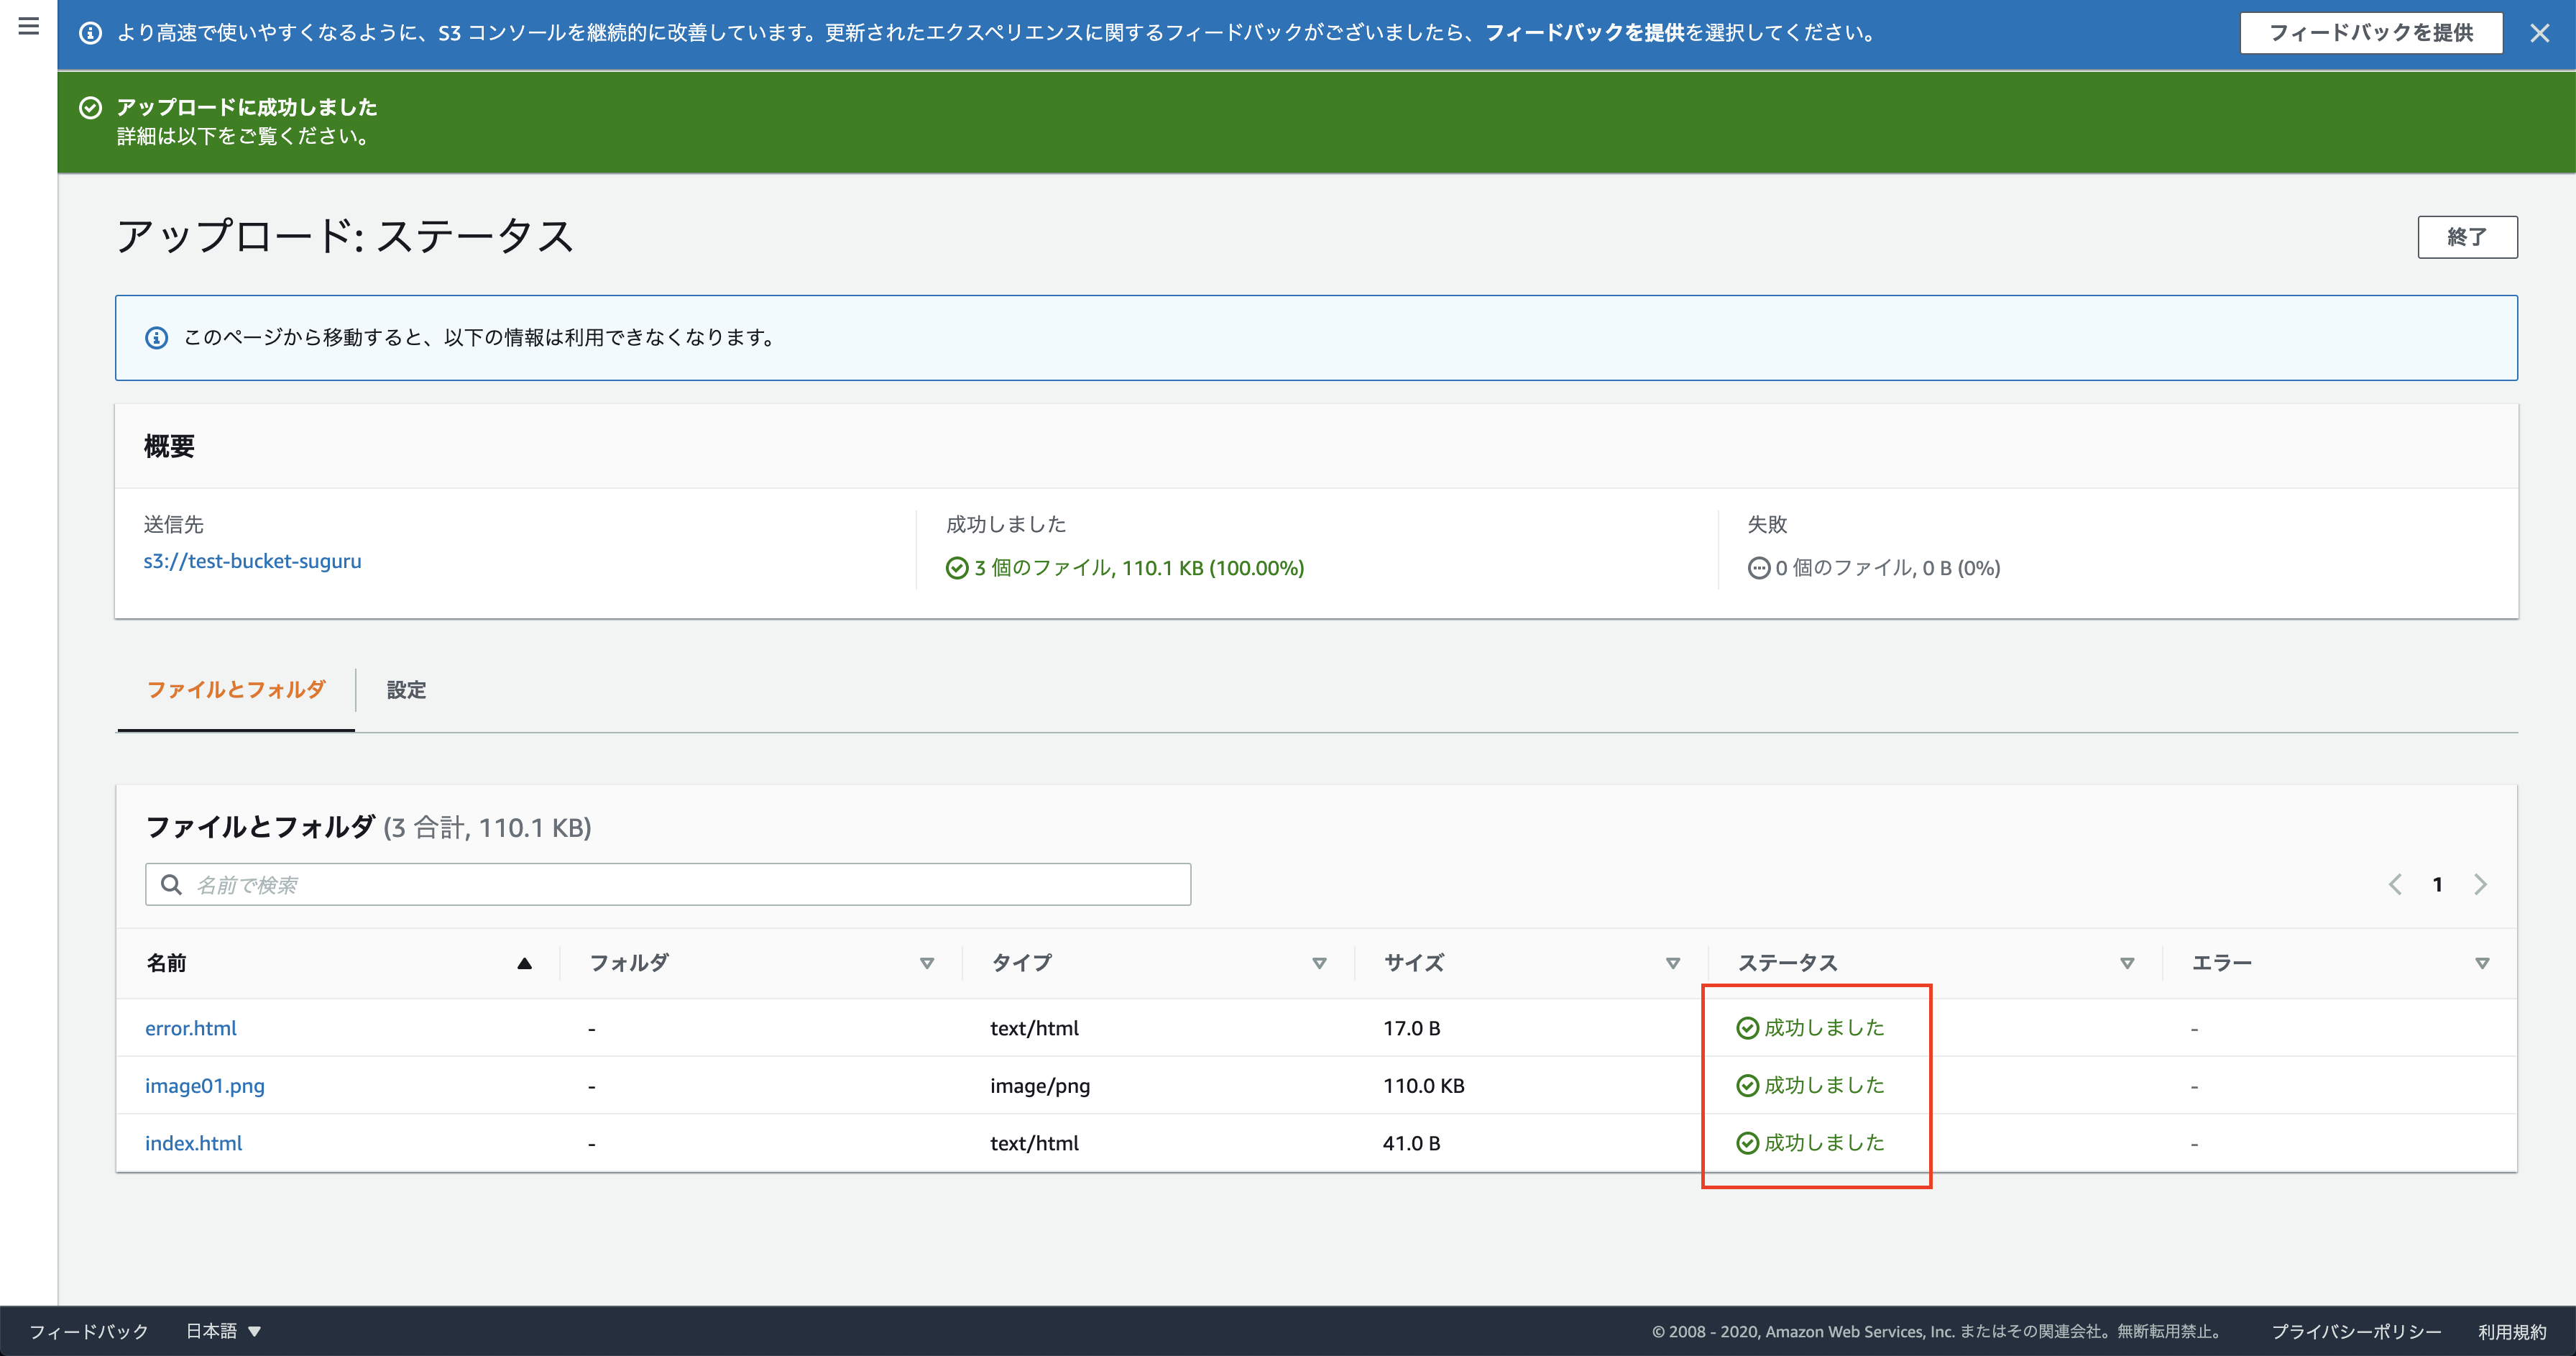This screenshot has height=1356, width=2576.
Task: Sort by フォルダ column arrow
Action: click(x=926, y=963)
